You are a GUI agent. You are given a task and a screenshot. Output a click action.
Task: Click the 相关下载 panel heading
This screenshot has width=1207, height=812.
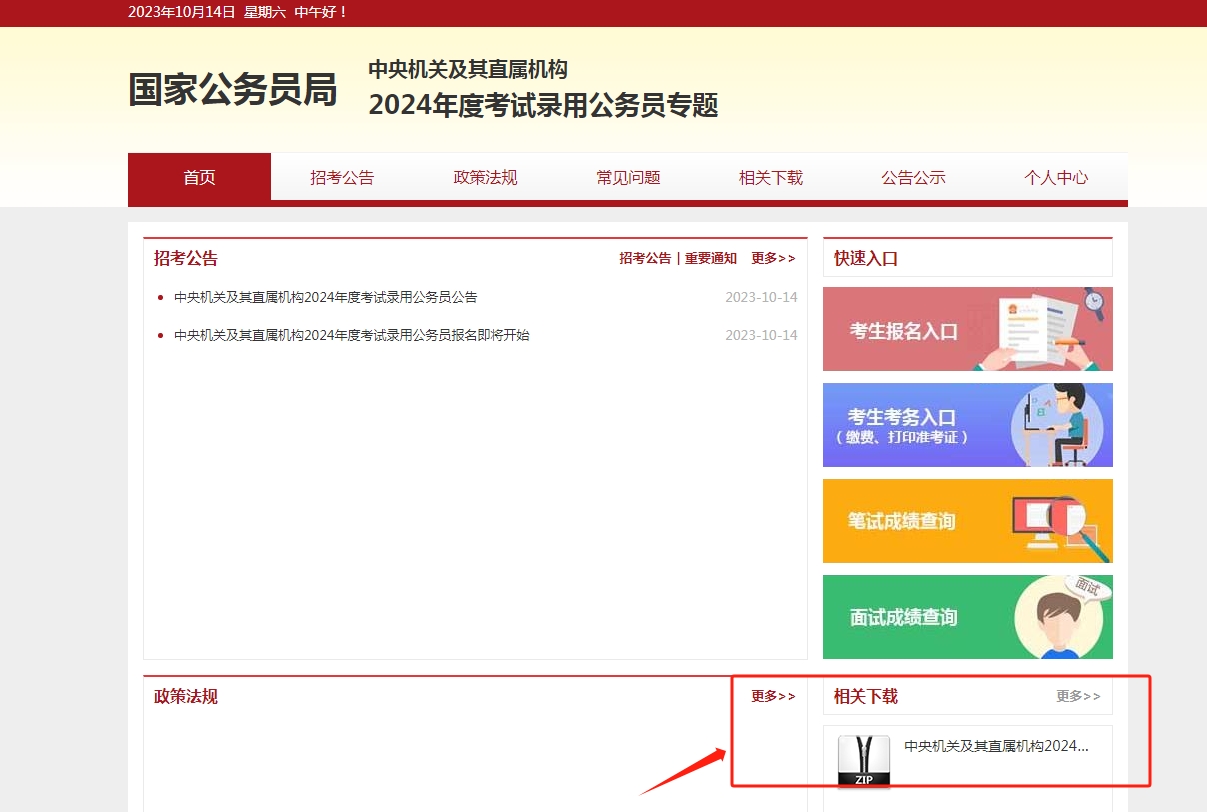click(x=866, y=696)
